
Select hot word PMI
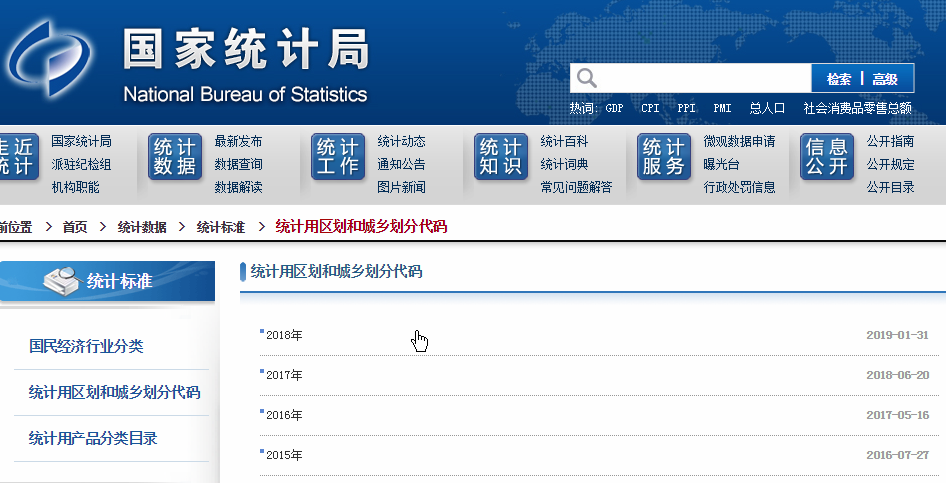[x=722, y=109]
